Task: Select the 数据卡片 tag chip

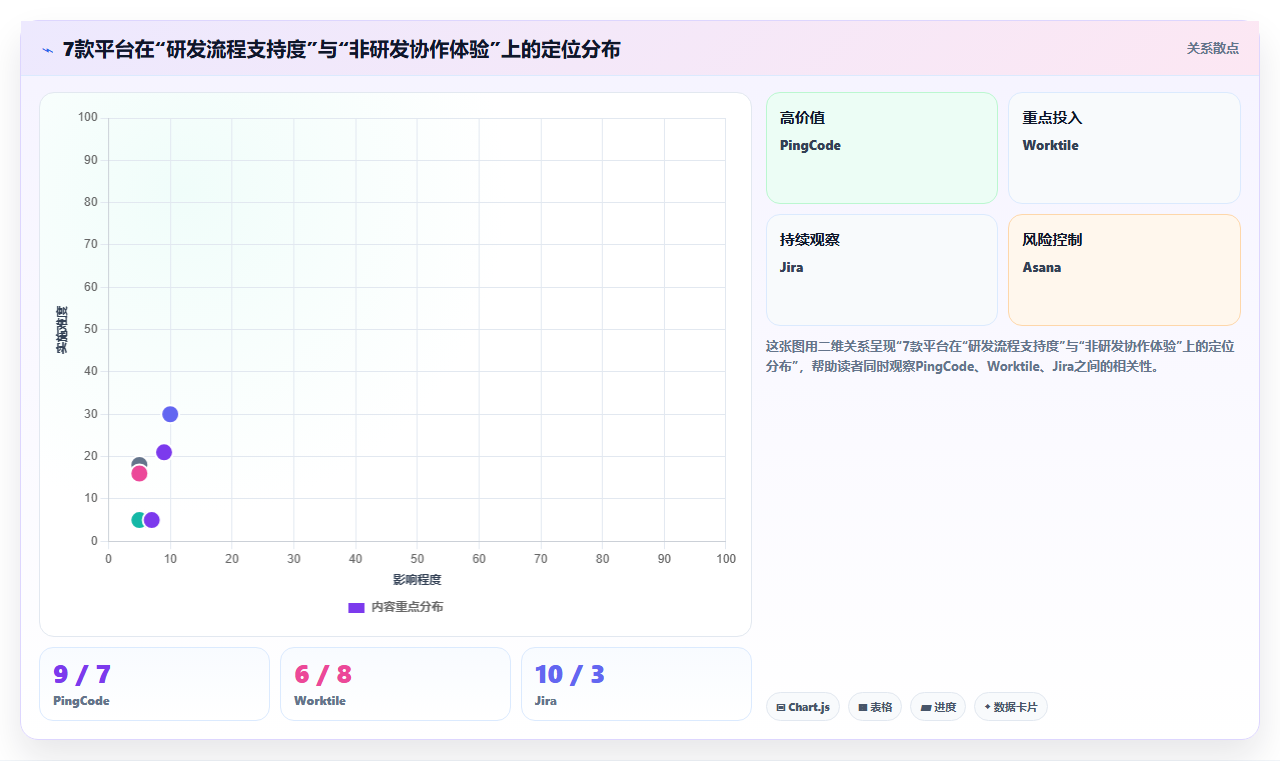Action: pos(1011,707)
